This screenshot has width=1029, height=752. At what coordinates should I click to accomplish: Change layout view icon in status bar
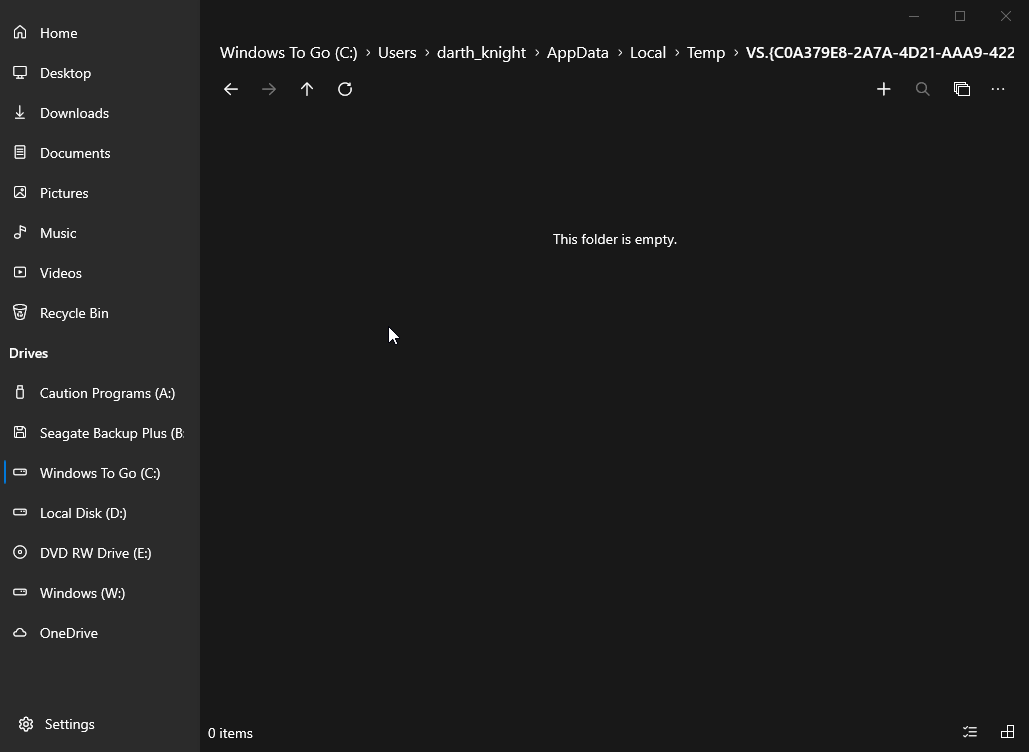tap(1007, 732)
